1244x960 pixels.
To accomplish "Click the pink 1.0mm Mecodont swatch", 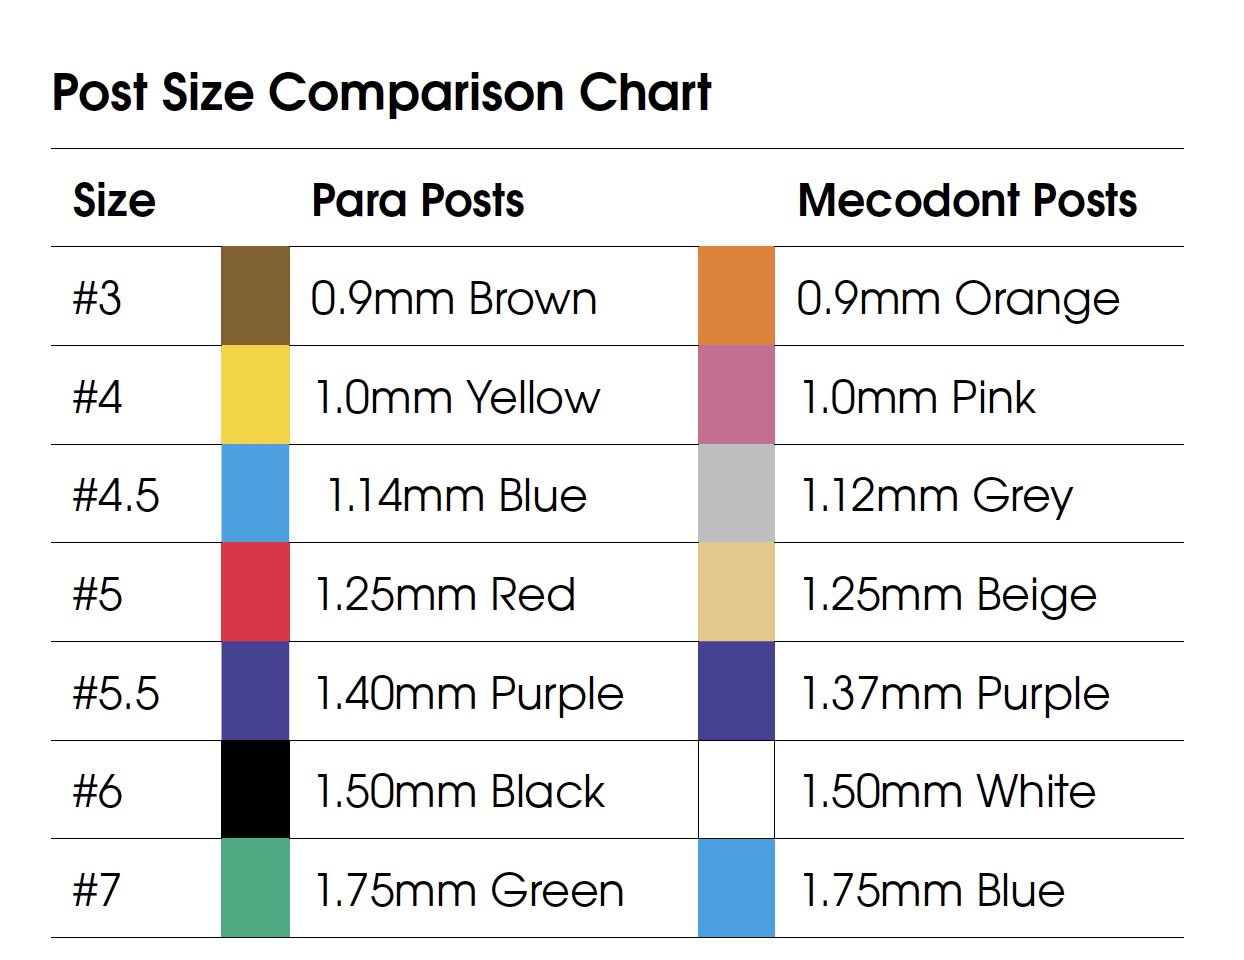I will tap(736, 395).
